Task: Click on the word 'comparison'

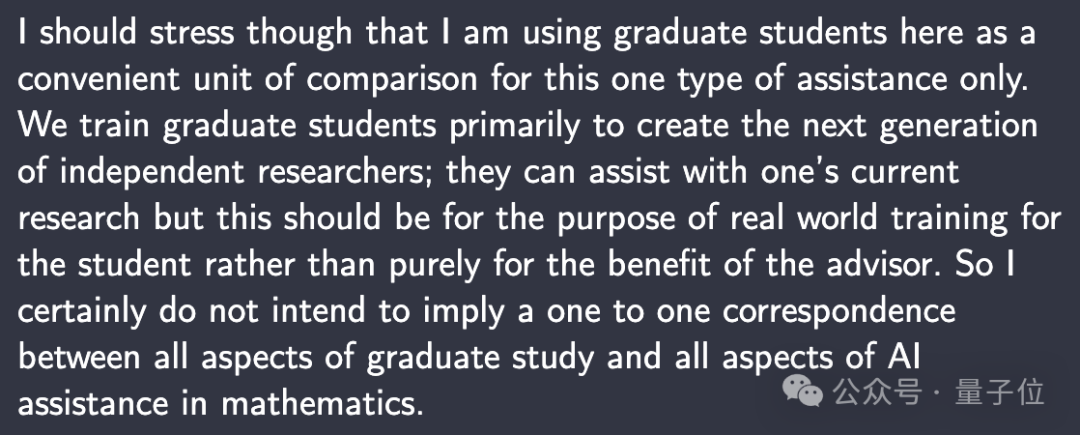Action: (x=392, y=80)
